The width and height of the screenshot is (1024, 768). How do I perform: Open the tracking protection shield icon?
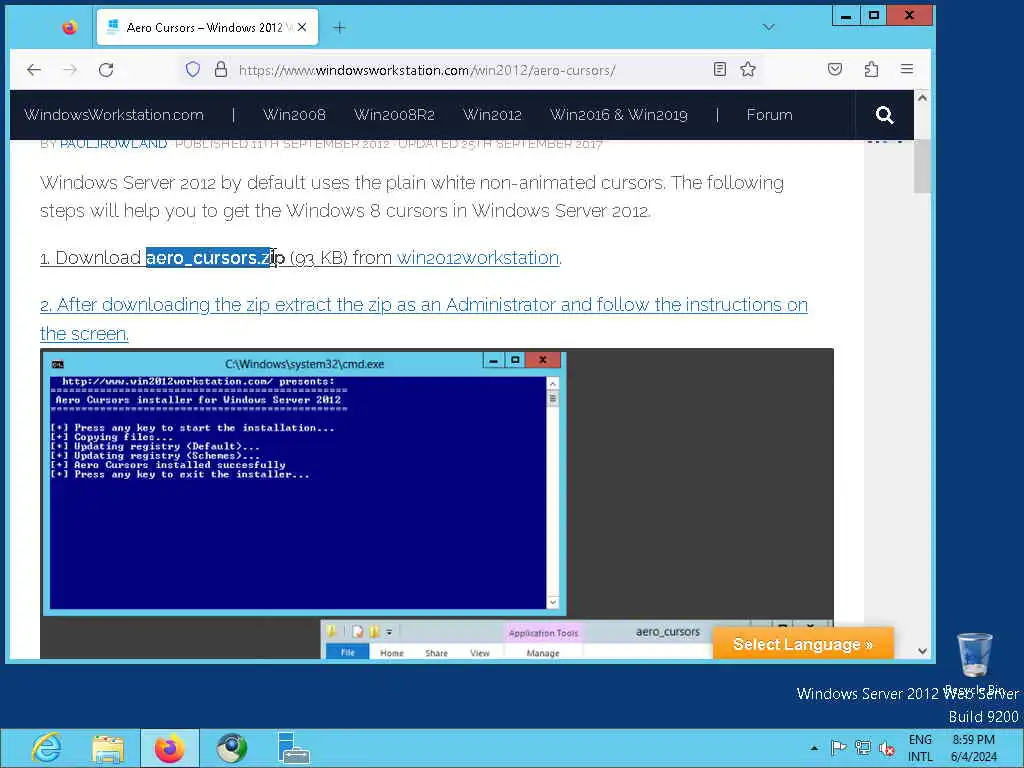(193, 69)
